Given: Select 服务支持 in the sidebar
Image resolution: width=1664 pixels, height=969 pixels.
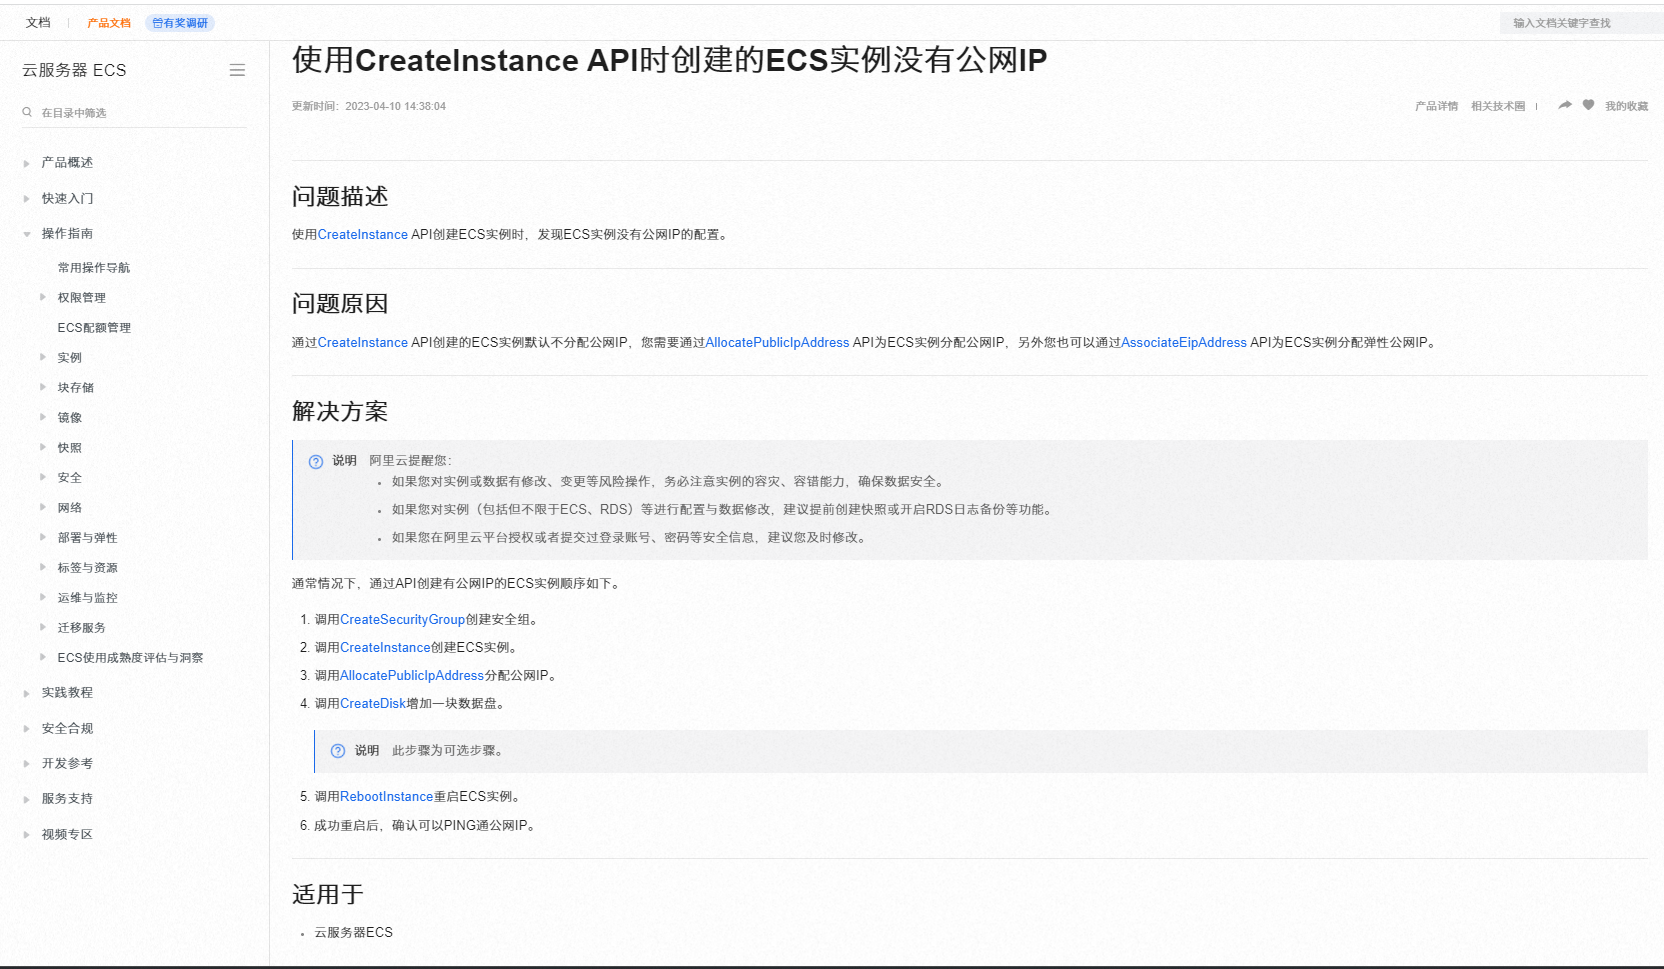Looking at the screenshot, I should (67, 799).
